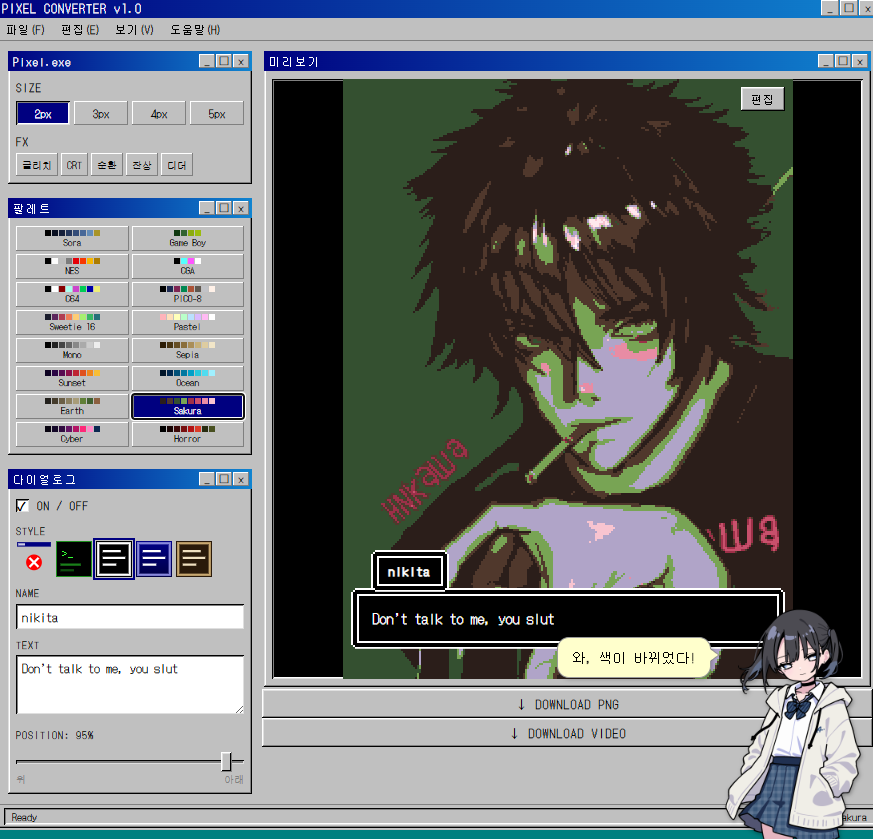This screenshot has width=873, height=839.
Task: Close the 다이얼로그 panel
Action: coord(241,479)
